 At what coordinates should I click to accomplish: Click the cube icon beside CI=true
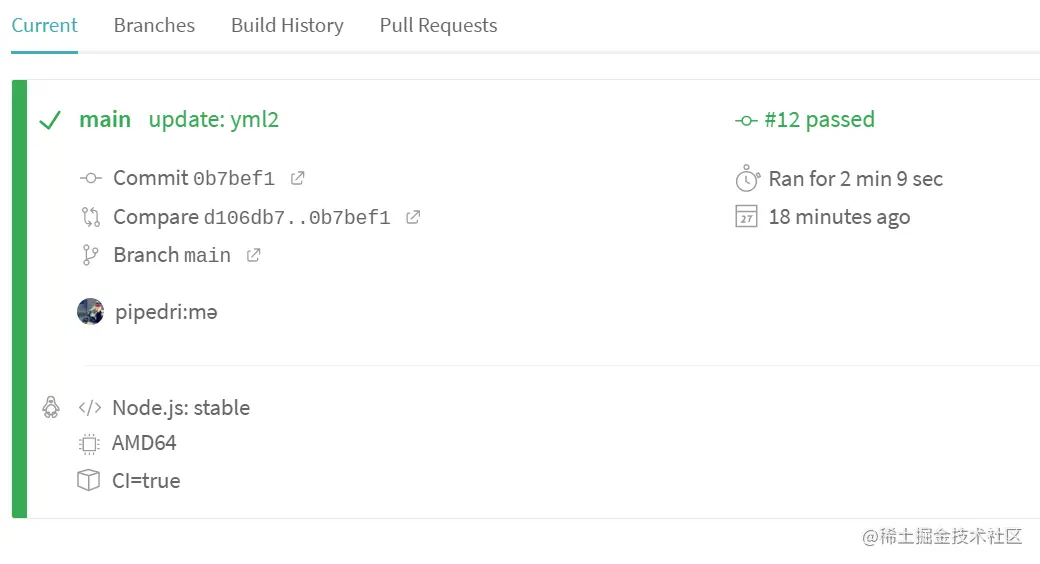[89, 481]
